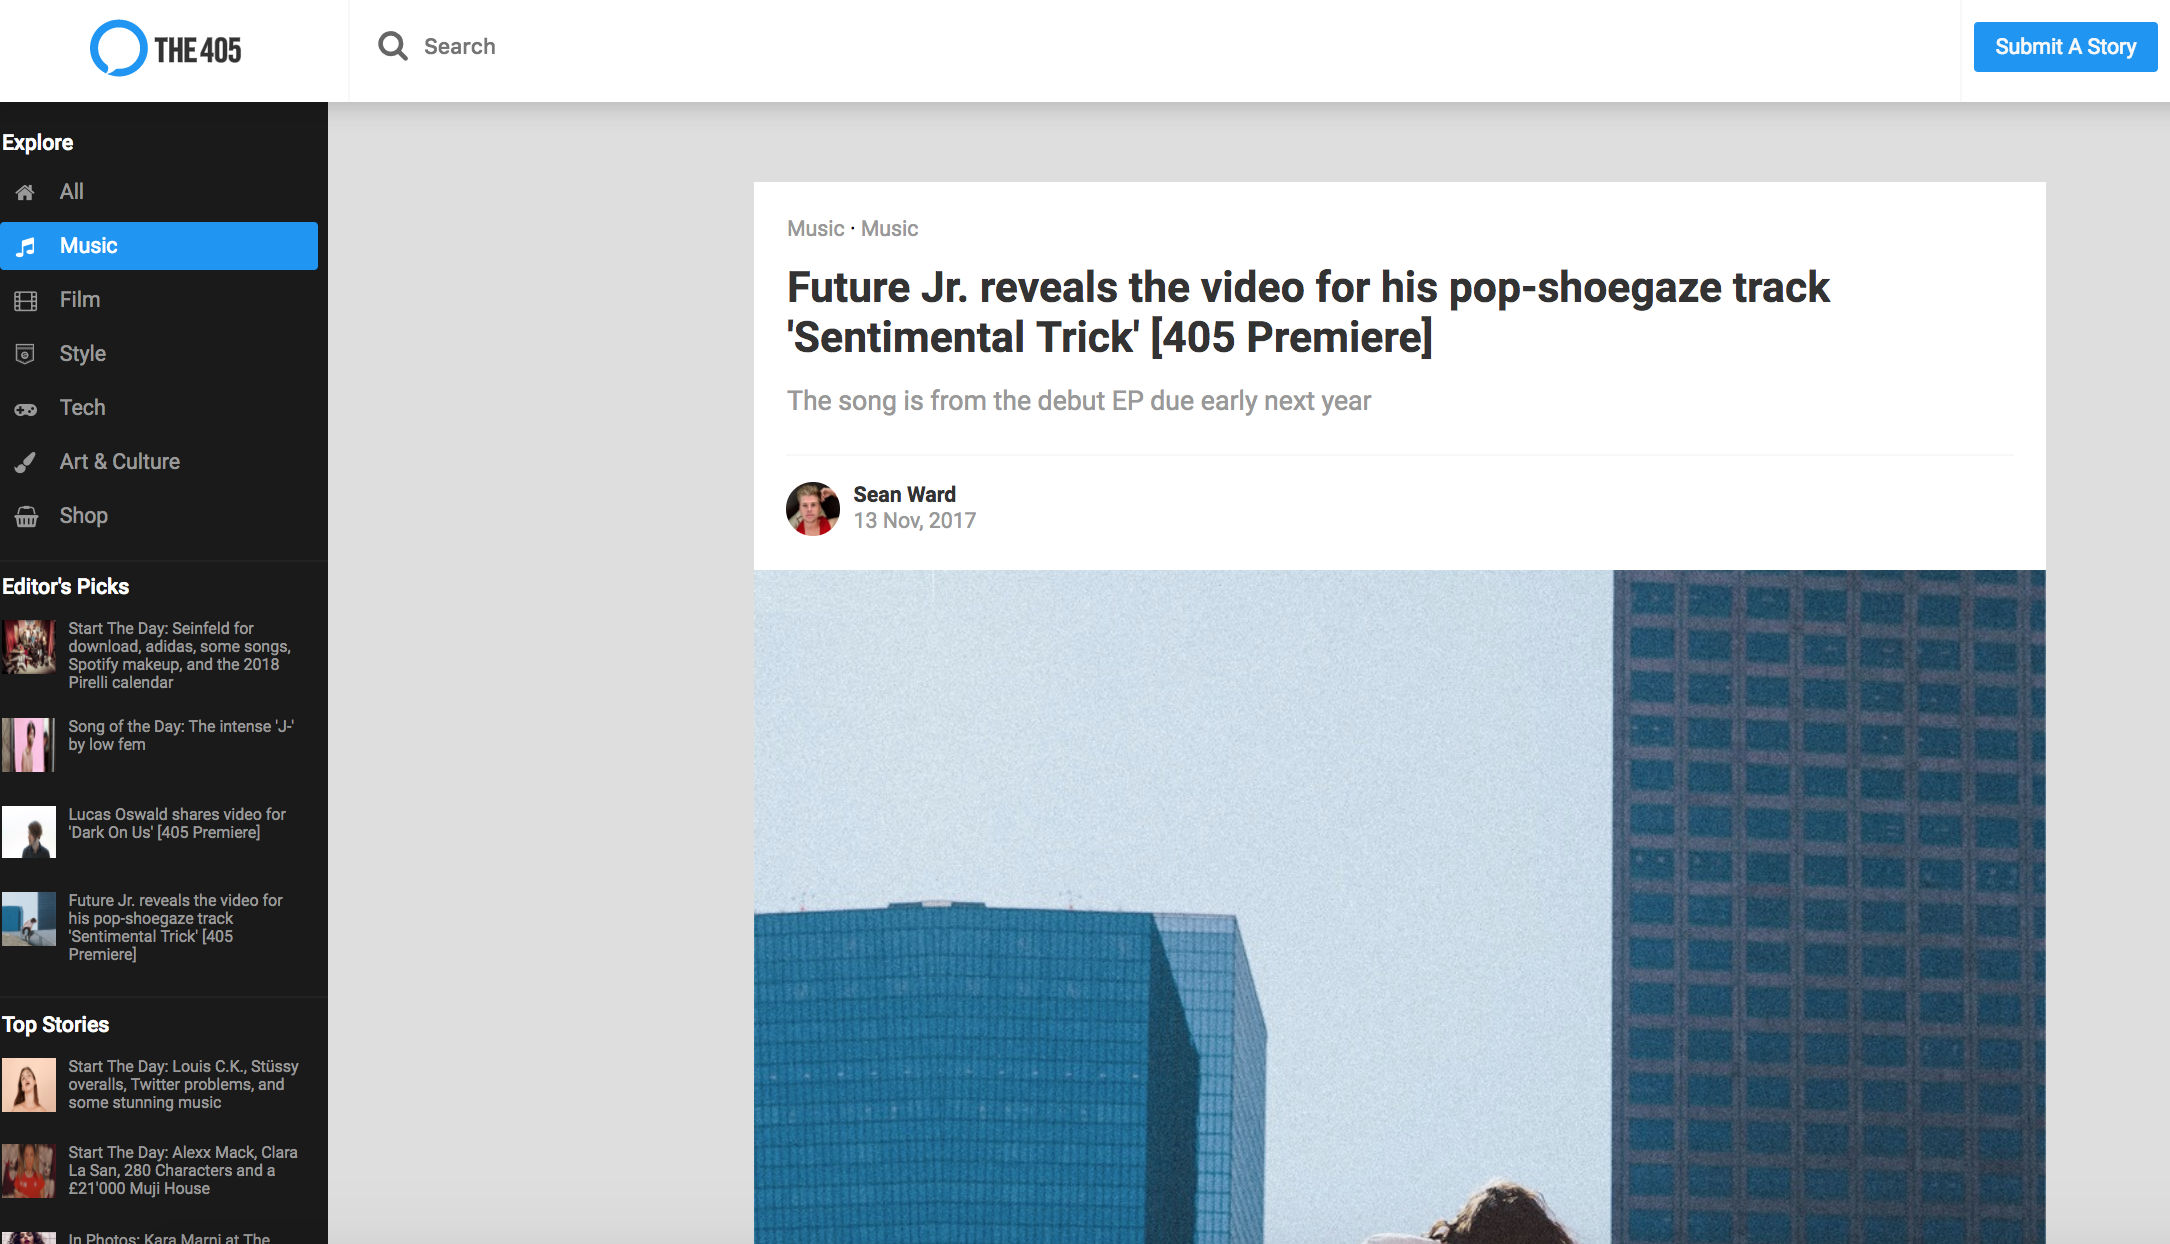Viewport: 2170px width, 1244px height.
Task: Open Alexx Mack, Clara La San top story
Action: [x=183, y=1170]
